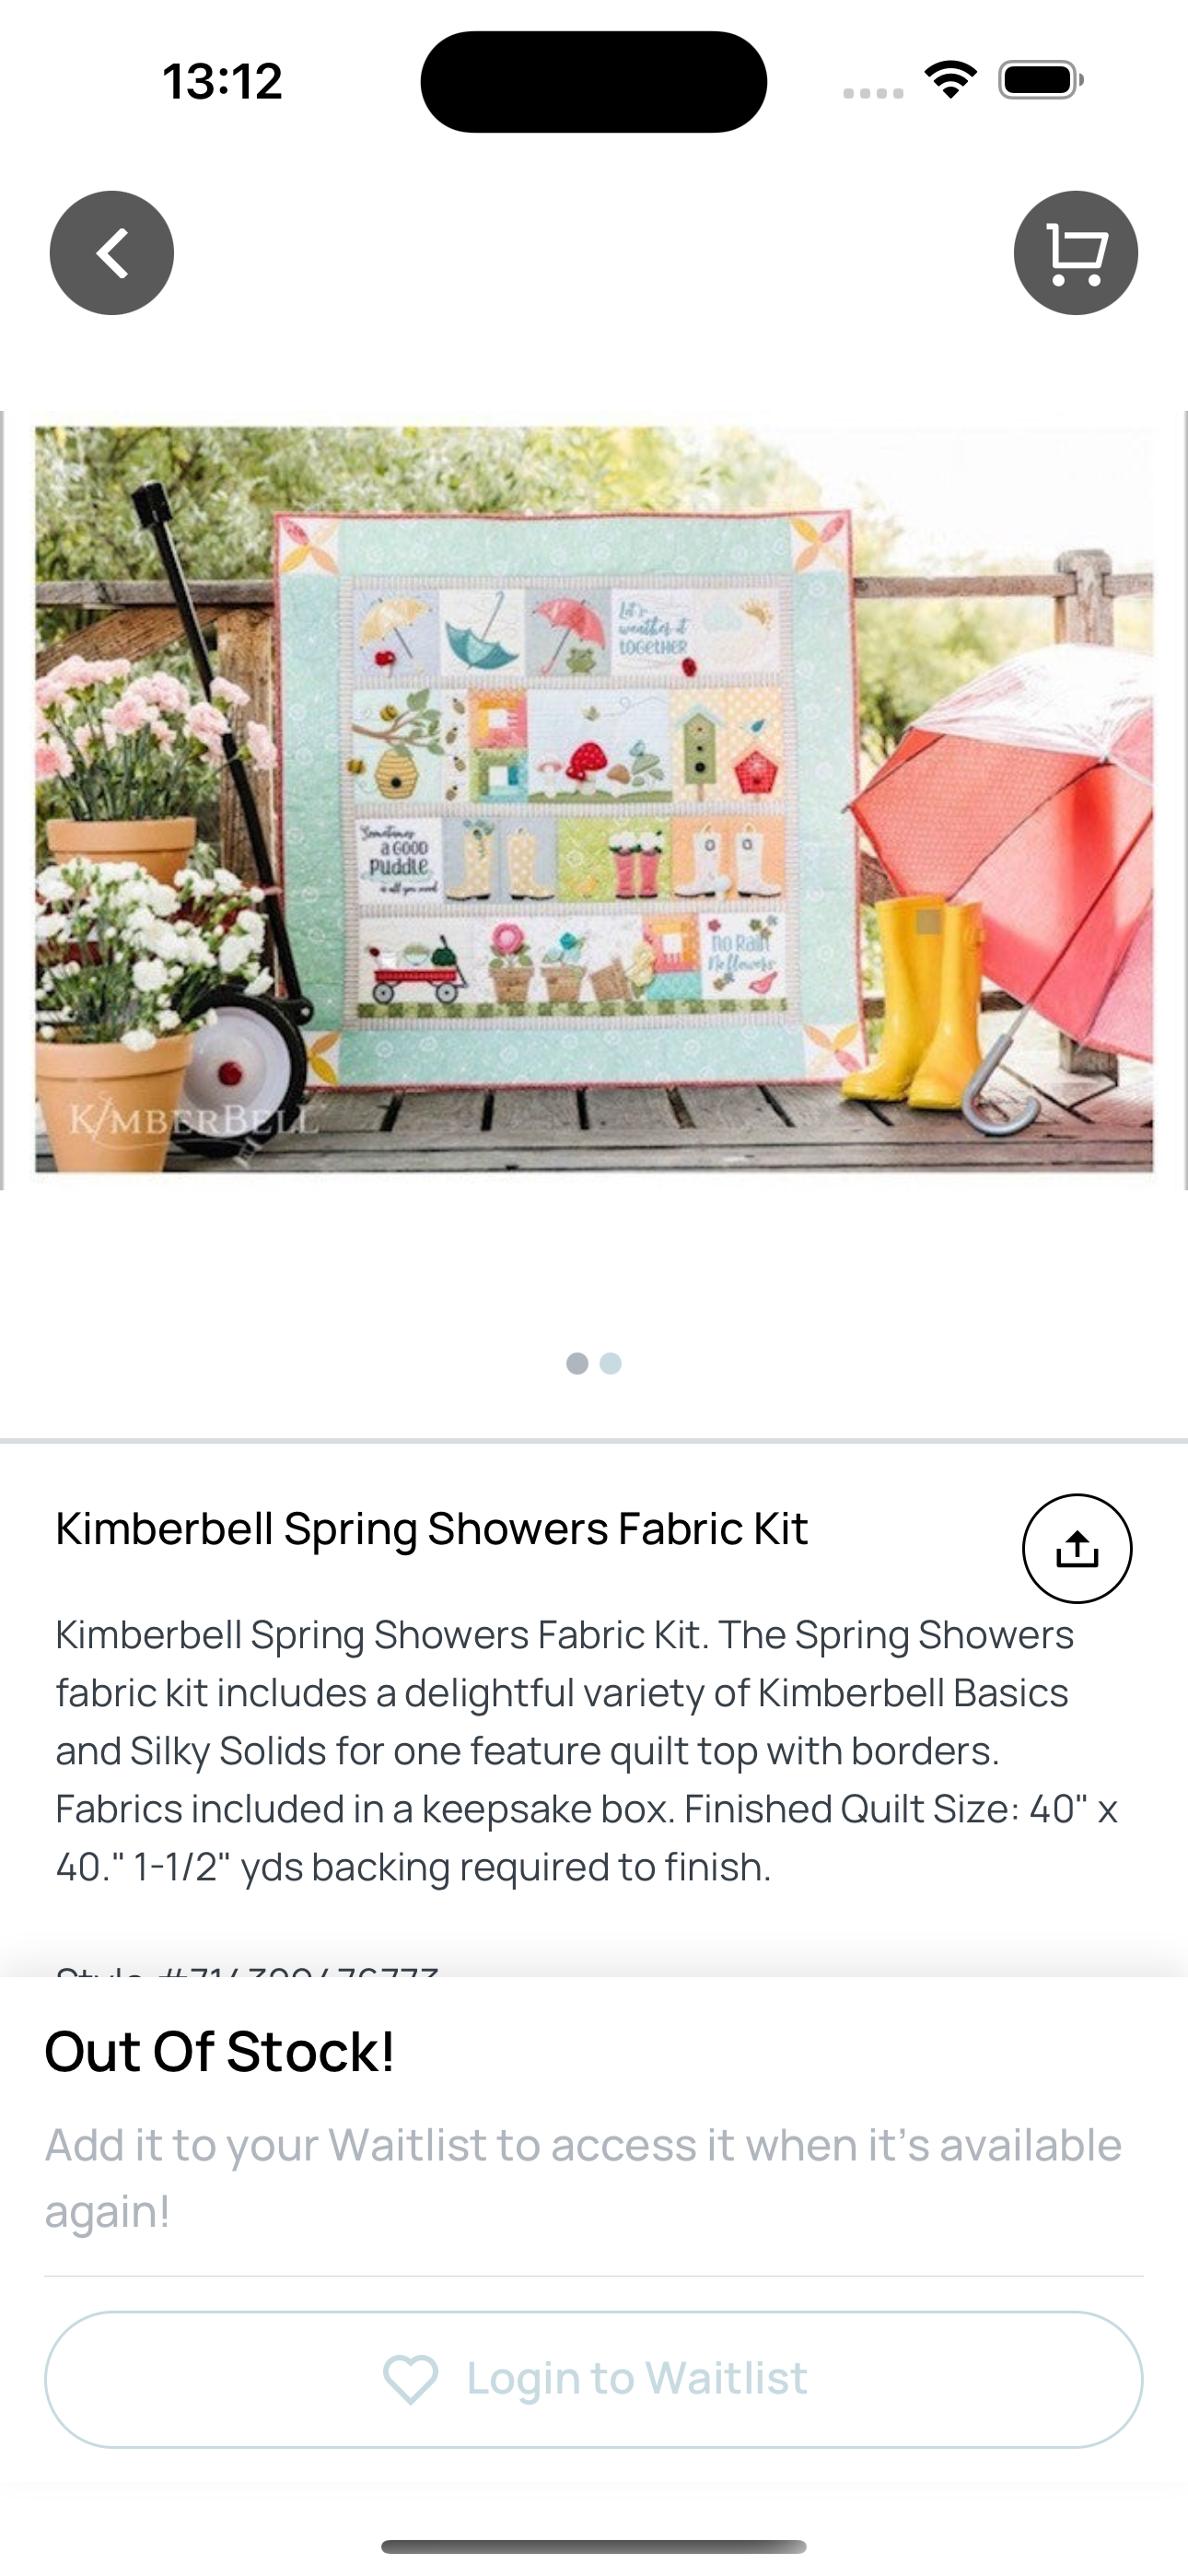Viewport: 1188px width, 2576px height.
Task: Tap the Wi-Fi status icon
Action: [950, 80]
